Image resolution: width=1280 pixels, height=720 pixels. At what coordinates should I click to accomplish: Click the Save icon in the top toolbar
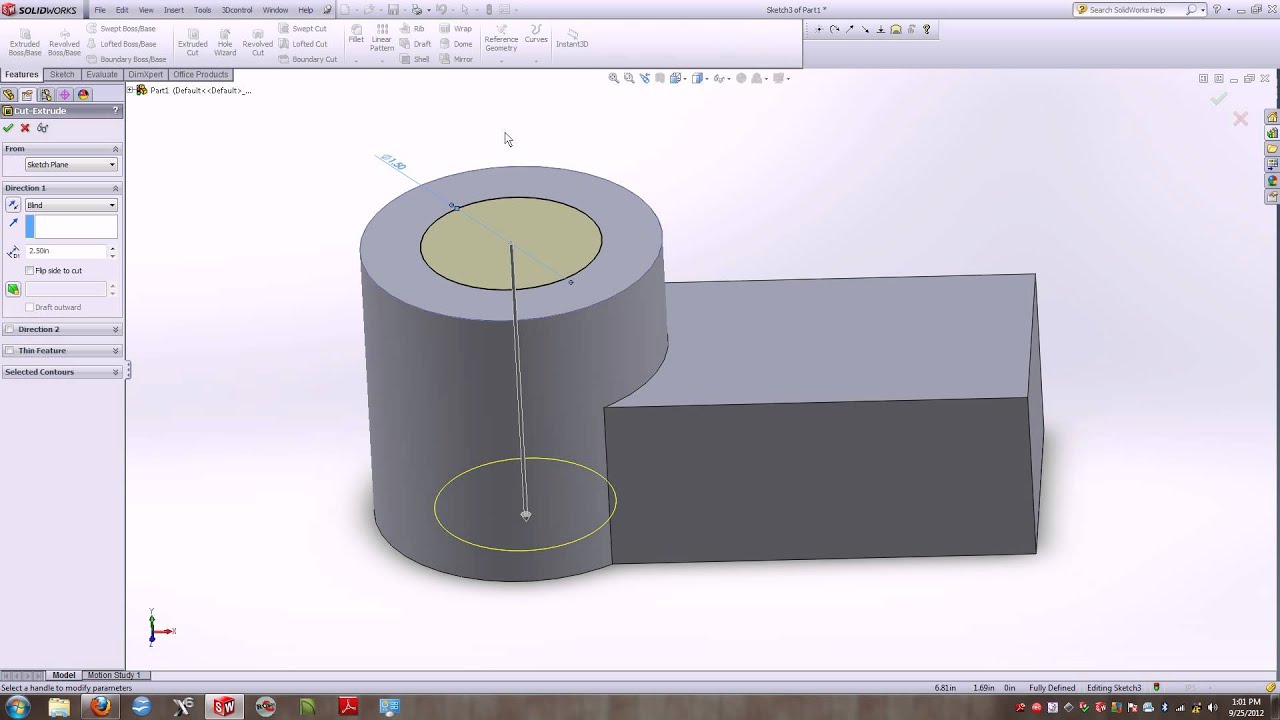pos(393,10)
